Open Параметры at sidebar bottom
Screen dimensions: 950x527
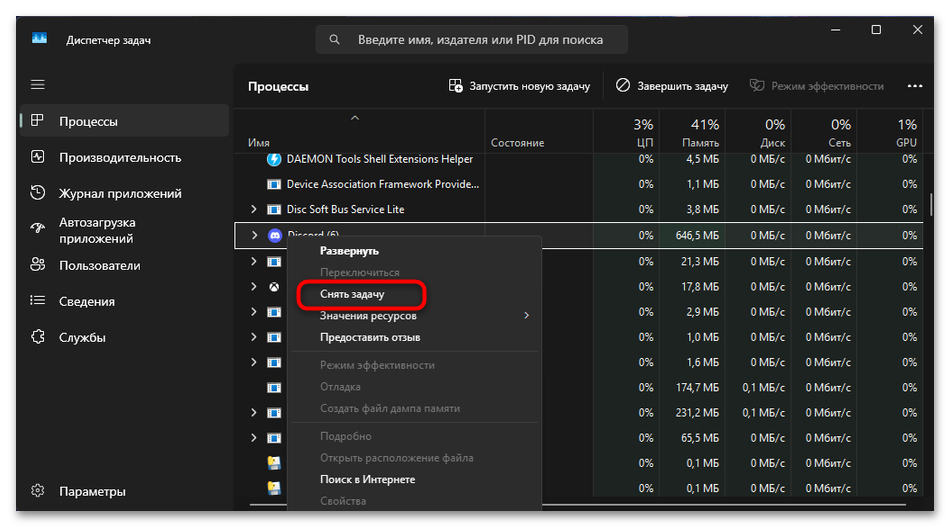click(x=124, y=491)
